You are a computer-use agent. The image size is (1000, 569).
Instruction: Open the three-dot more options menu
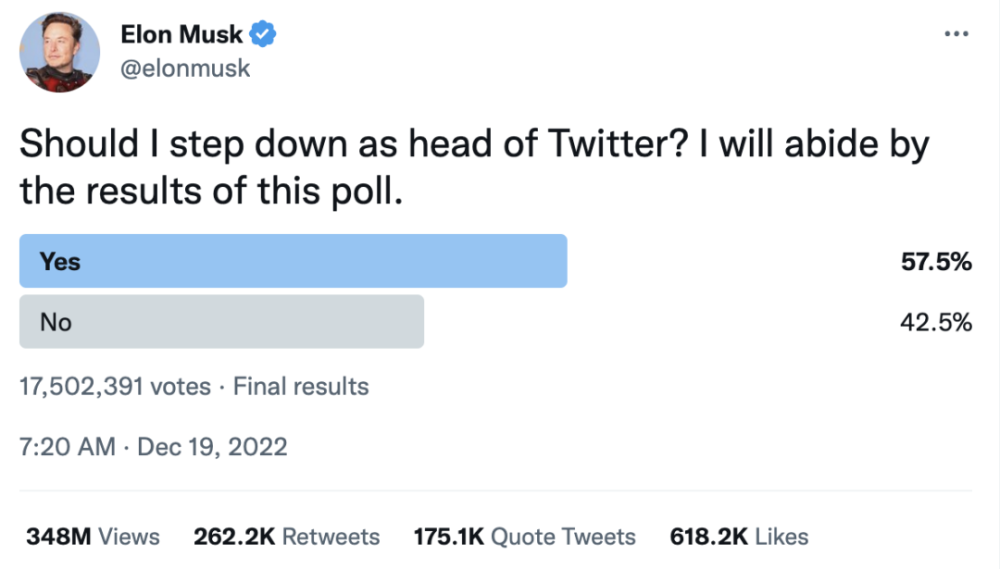[956, 34]
